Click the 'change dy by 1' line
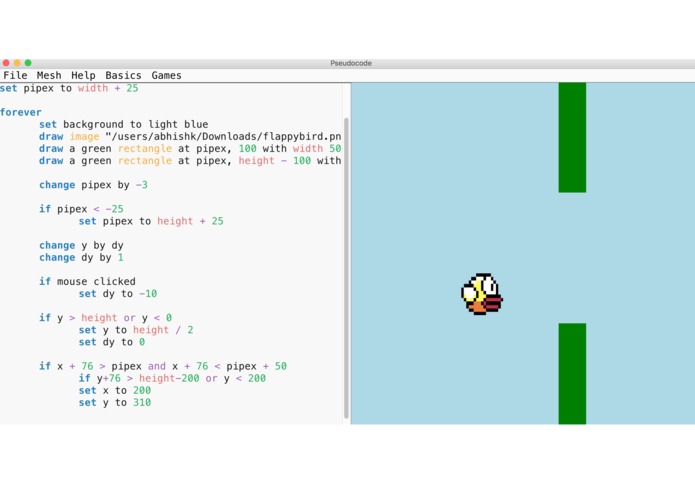This screenshot has height=494, width=695. tap(81, 257)
